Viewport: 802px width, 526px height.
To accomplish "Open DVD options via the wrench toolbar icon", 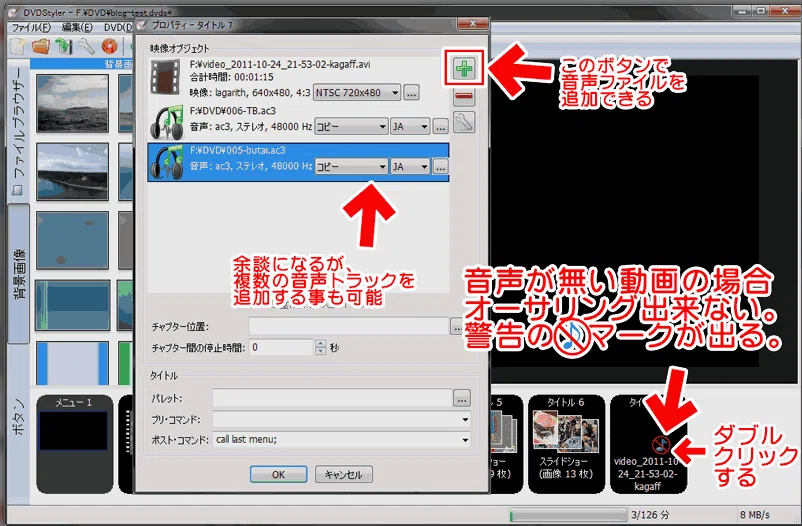I will 86,47.
